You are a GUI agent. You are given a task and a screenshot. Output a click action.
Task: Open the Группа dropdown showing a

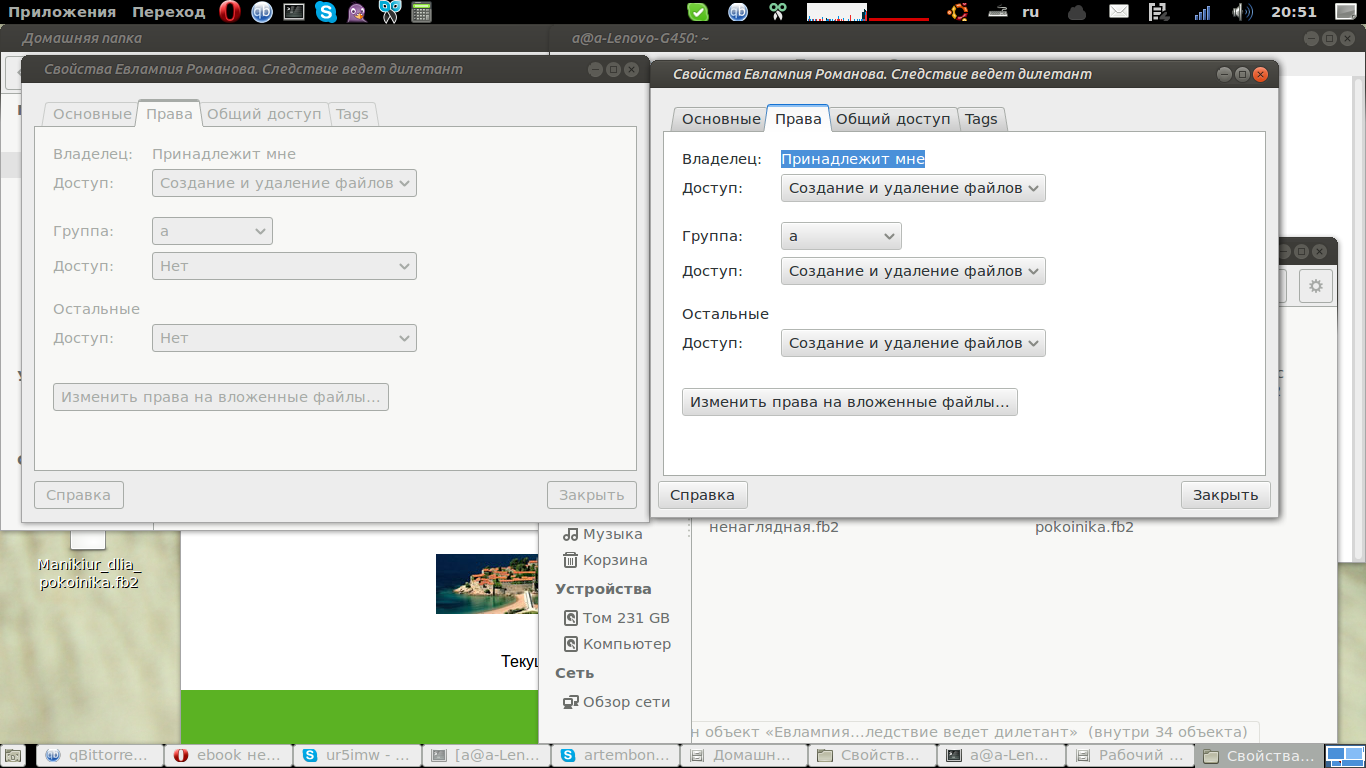coord(841,236)
